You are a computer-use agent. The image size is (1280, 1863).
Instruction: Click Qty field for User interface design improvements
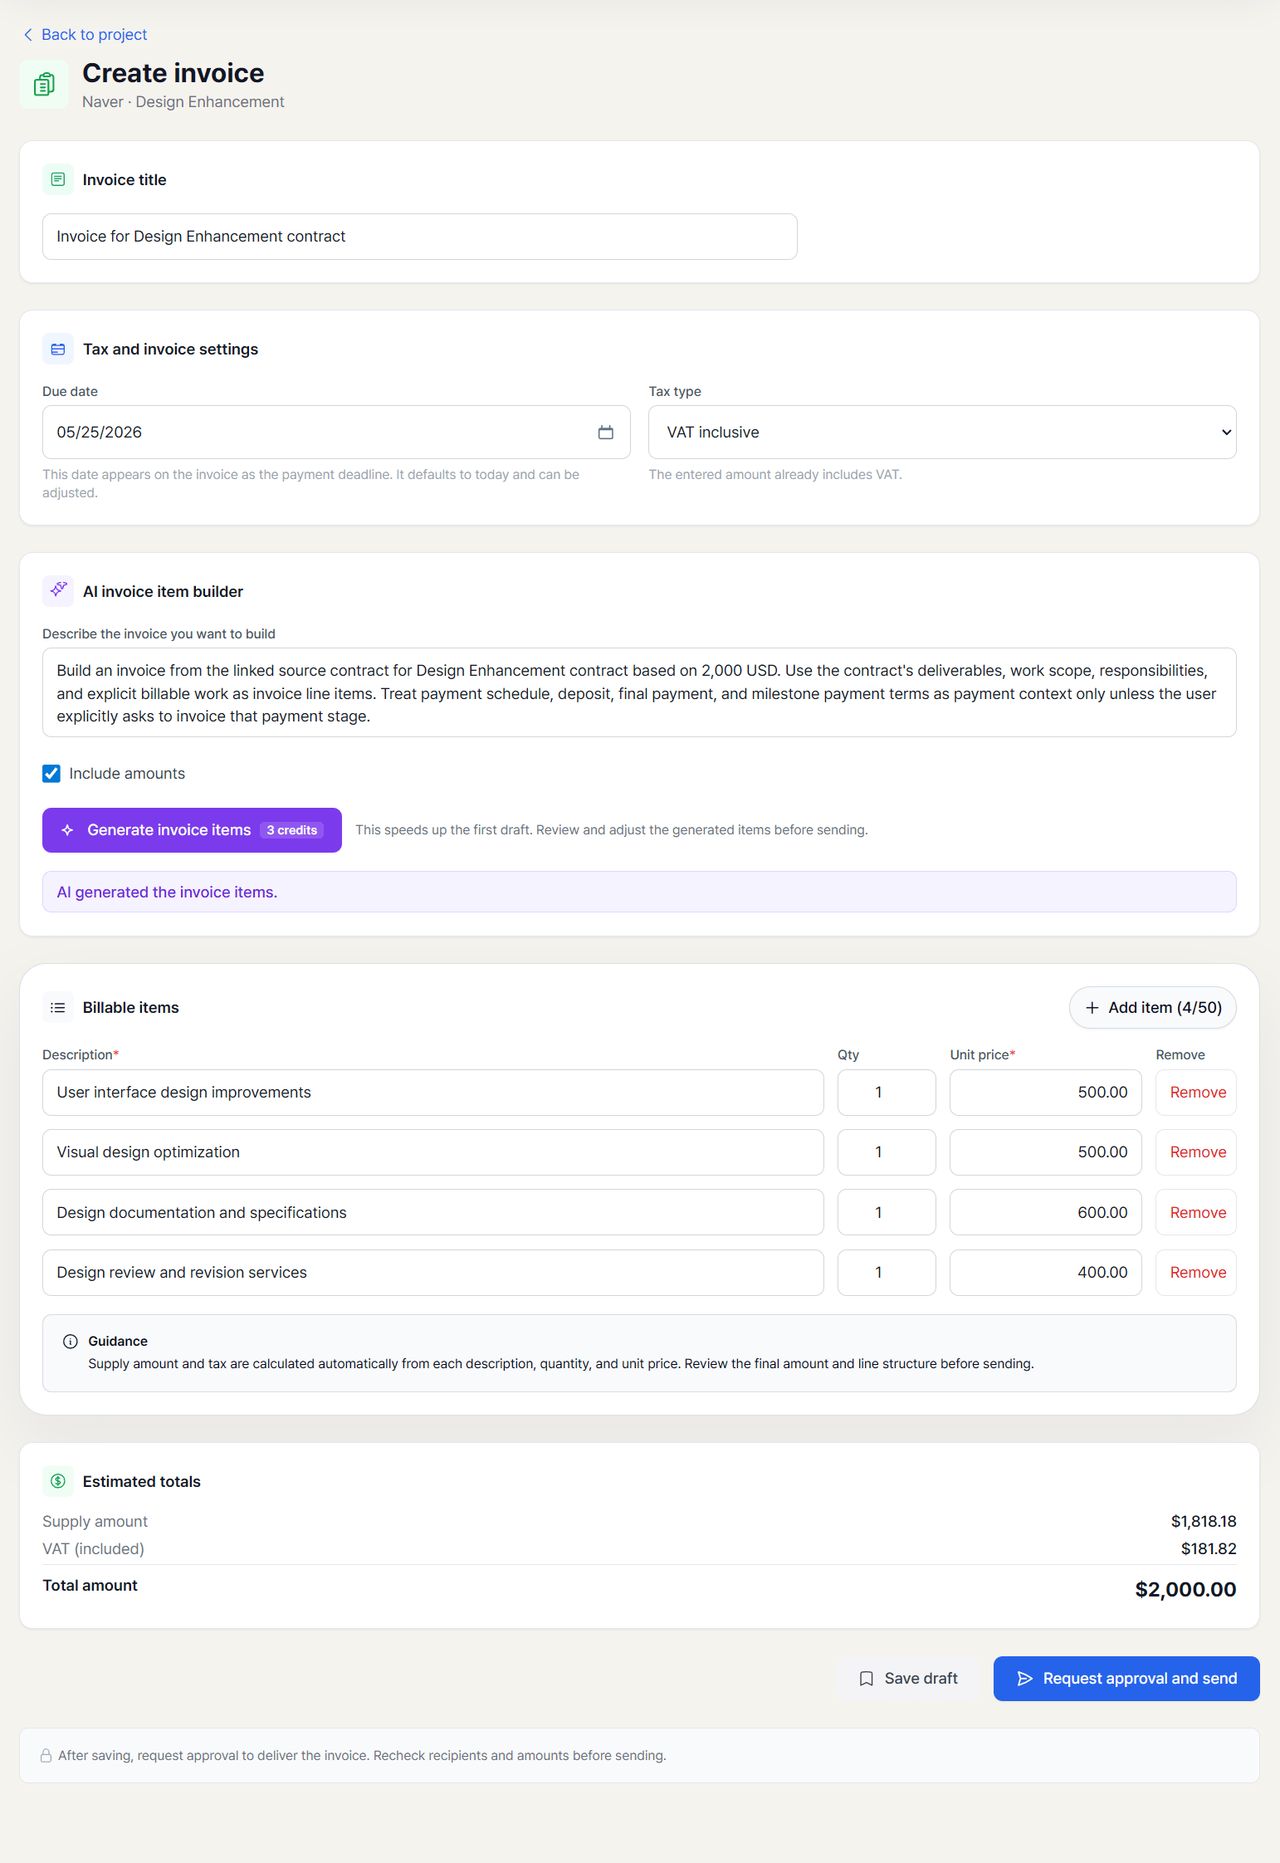click(886, 1092)
